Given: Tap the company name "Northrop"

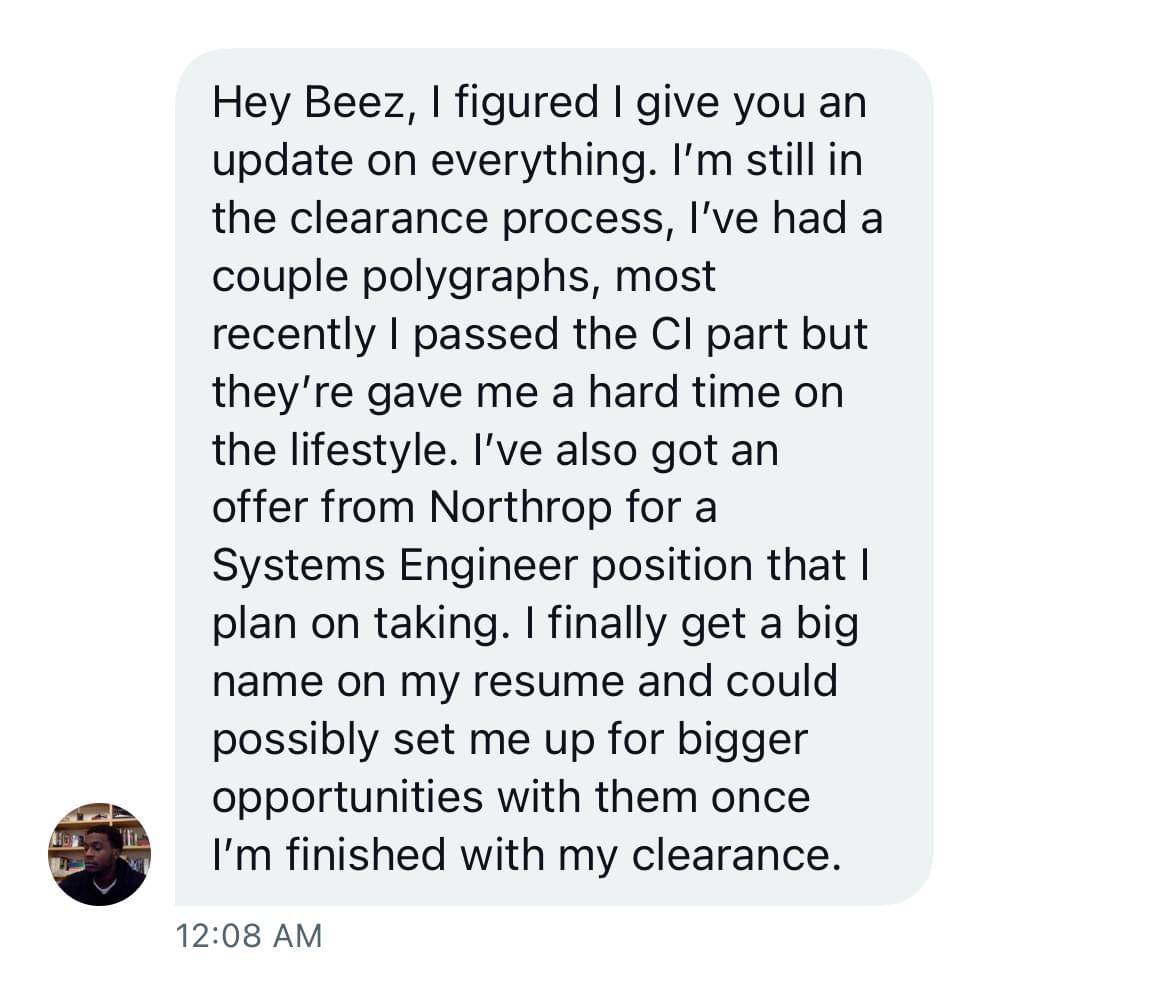Looking at the screenshot, I should pyautogui.click(x=520, y=508).
